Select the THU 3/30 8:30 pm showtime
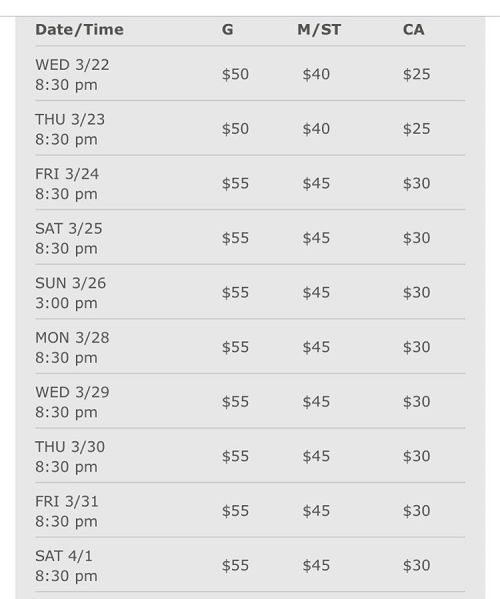 click(70, 457)
